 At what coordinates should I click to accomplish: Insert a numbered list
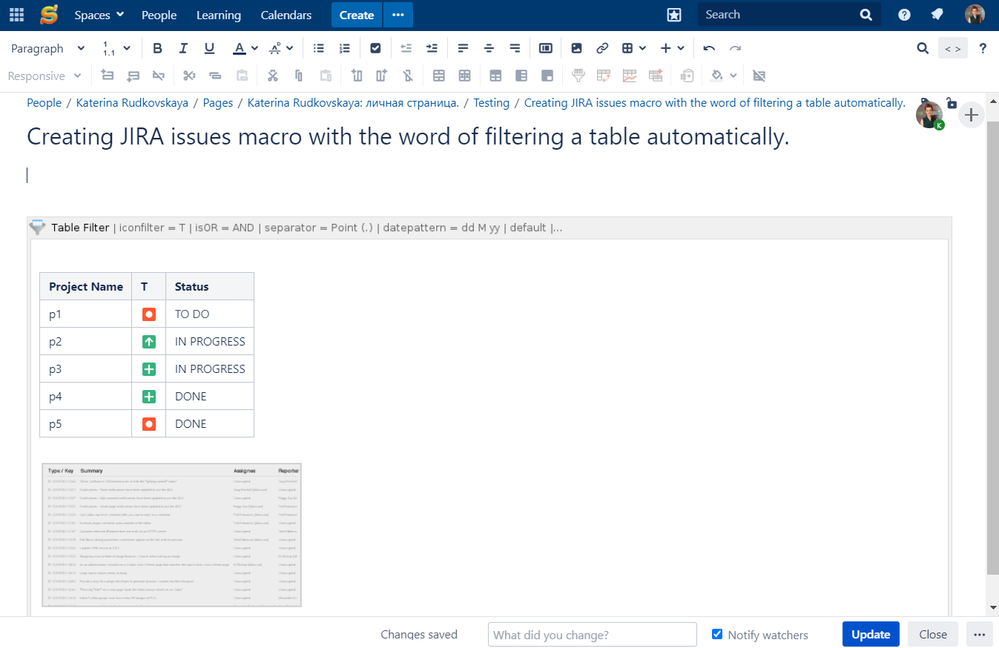[x=345, y=48]
